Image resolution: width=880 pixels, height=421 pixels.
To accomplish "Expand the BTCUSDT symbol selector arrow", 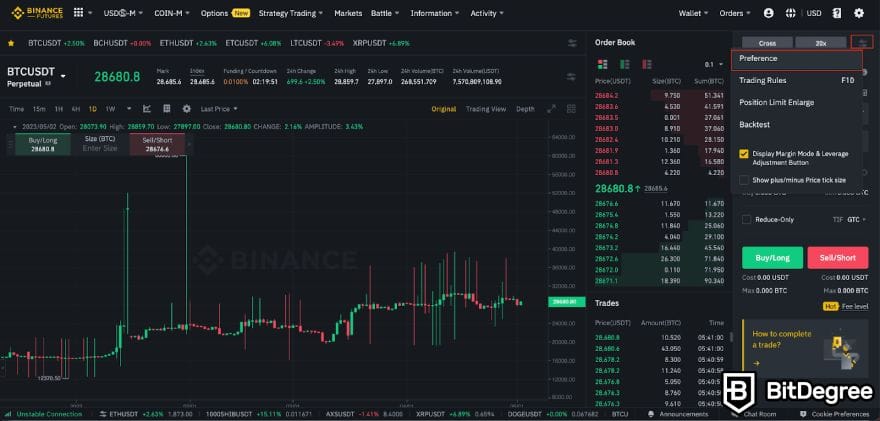I will (63, 76).
